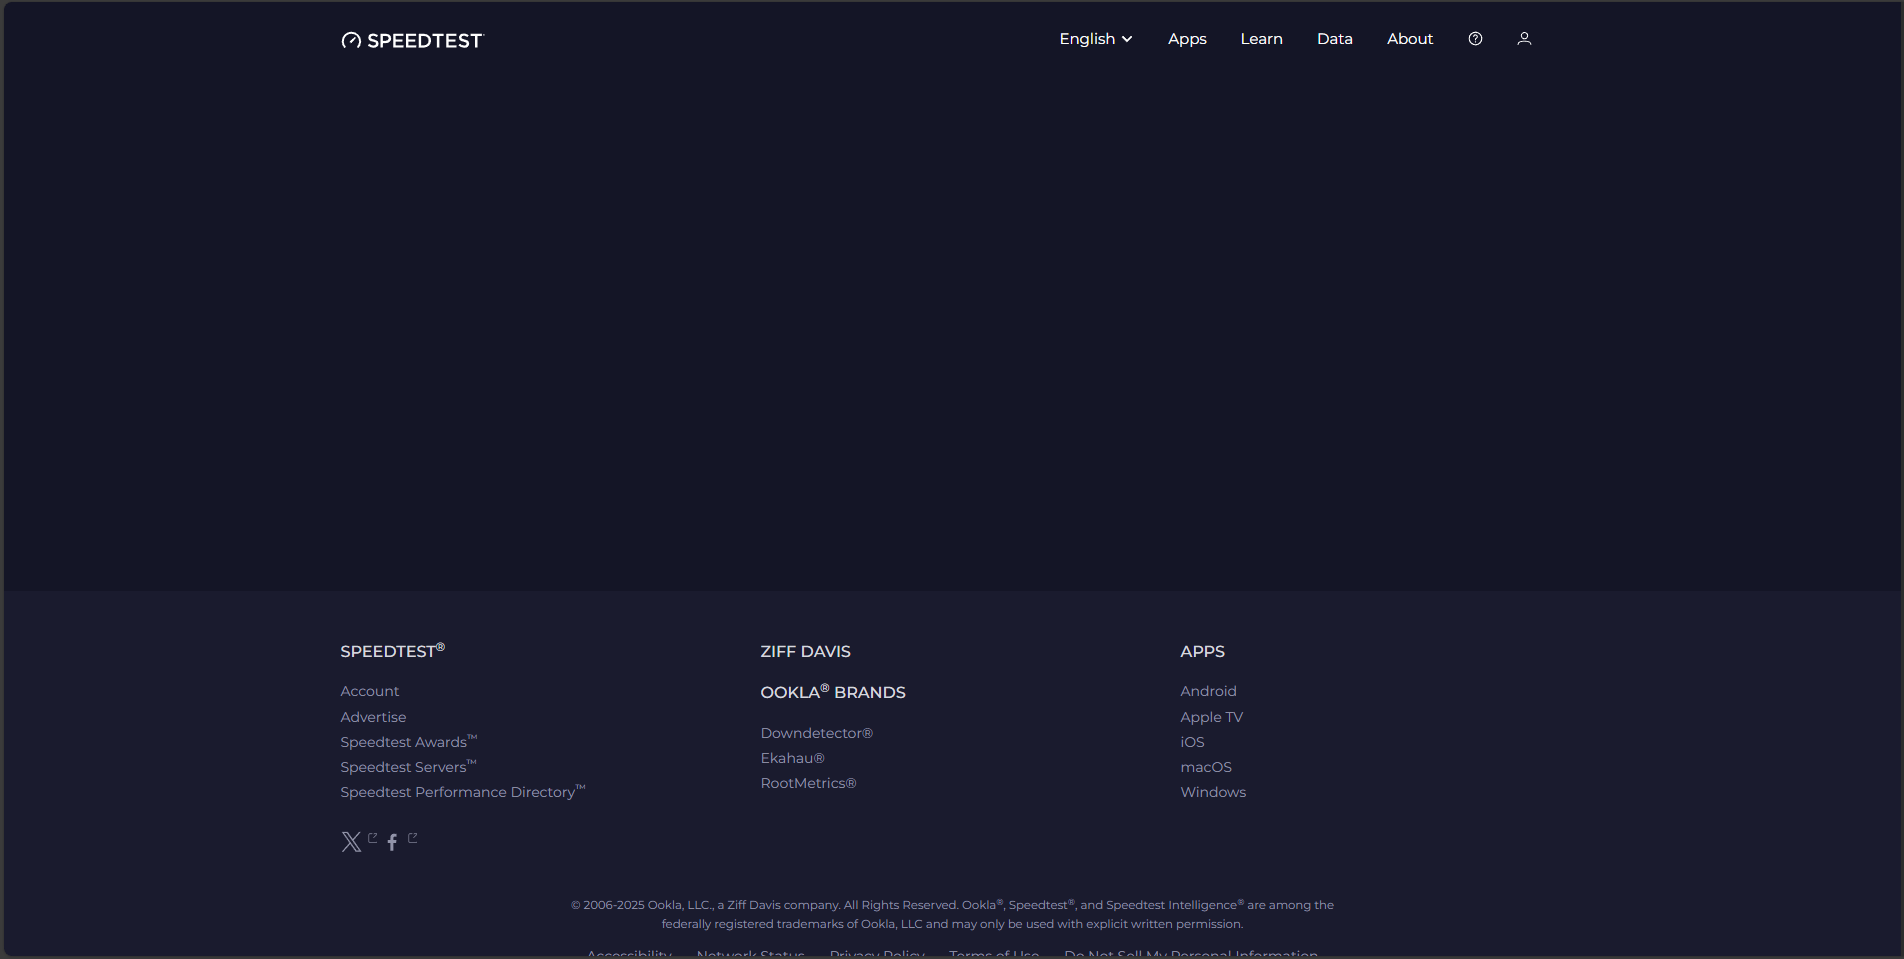
Task: Visit the Ekahau brand link
Action: 792,758
